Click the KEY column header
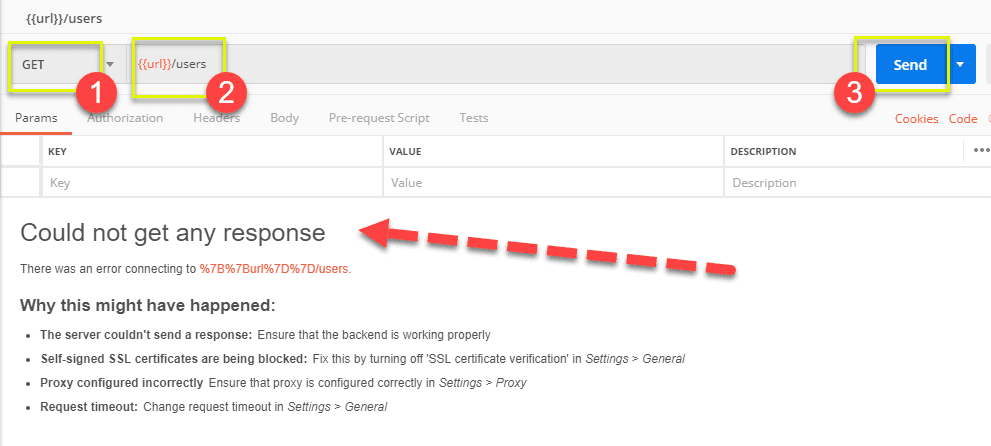This screenshot has height=446, width=991. 58,152
